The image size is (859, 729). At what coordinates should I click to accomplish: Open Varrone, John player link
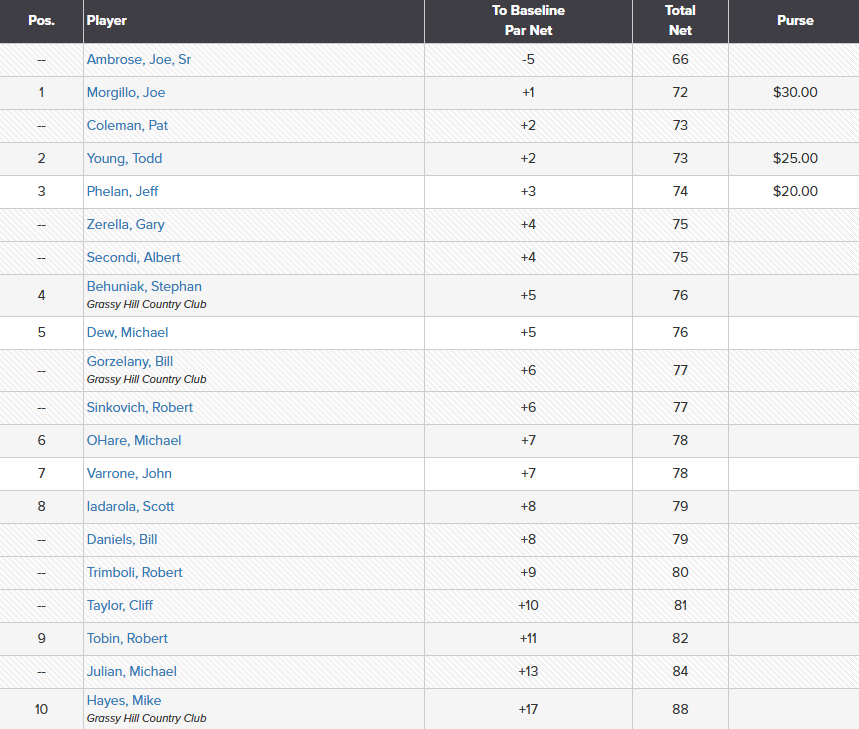point(129,473)
